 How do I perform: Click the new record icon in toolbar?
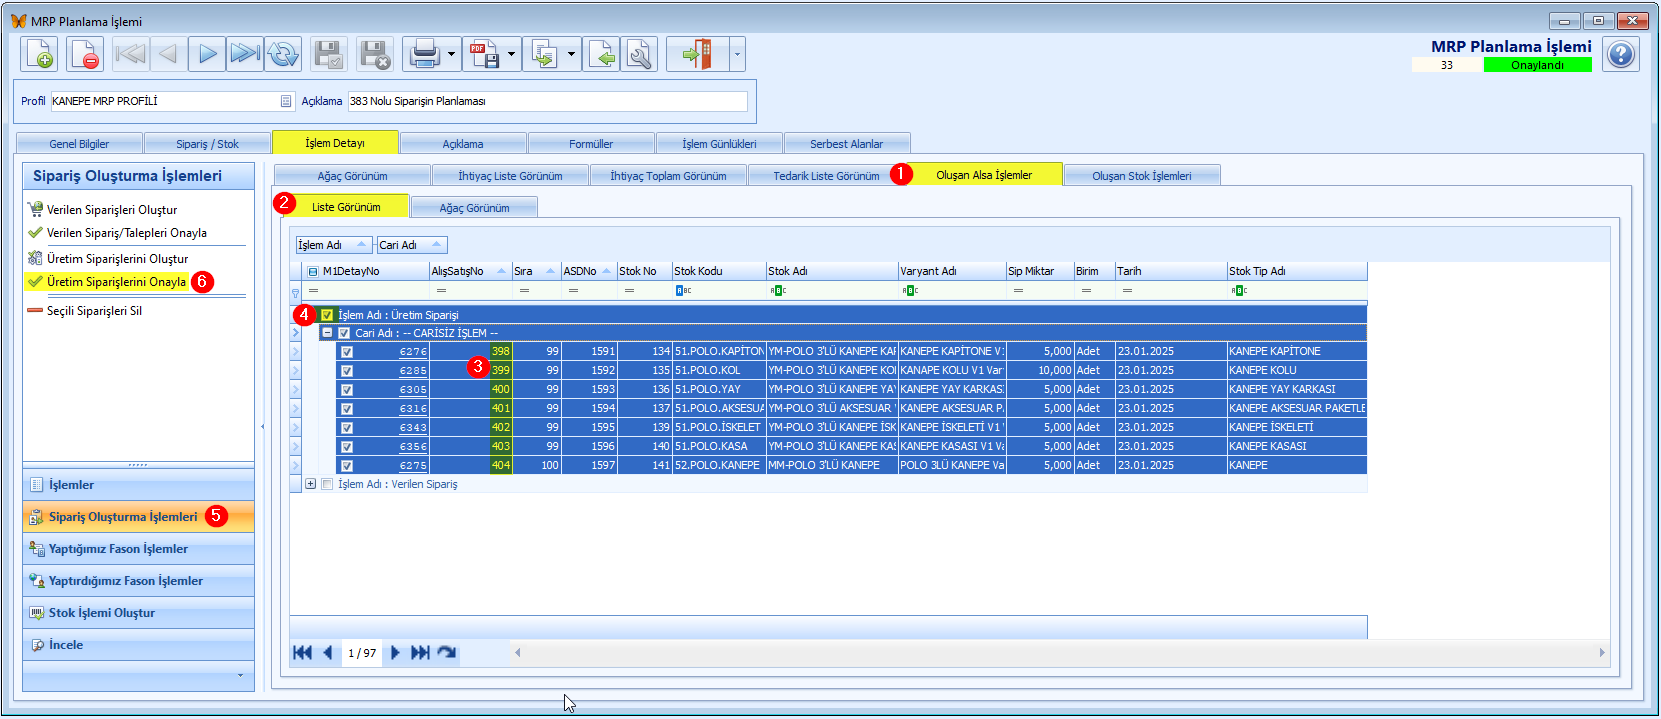click(x=39, y=54)
